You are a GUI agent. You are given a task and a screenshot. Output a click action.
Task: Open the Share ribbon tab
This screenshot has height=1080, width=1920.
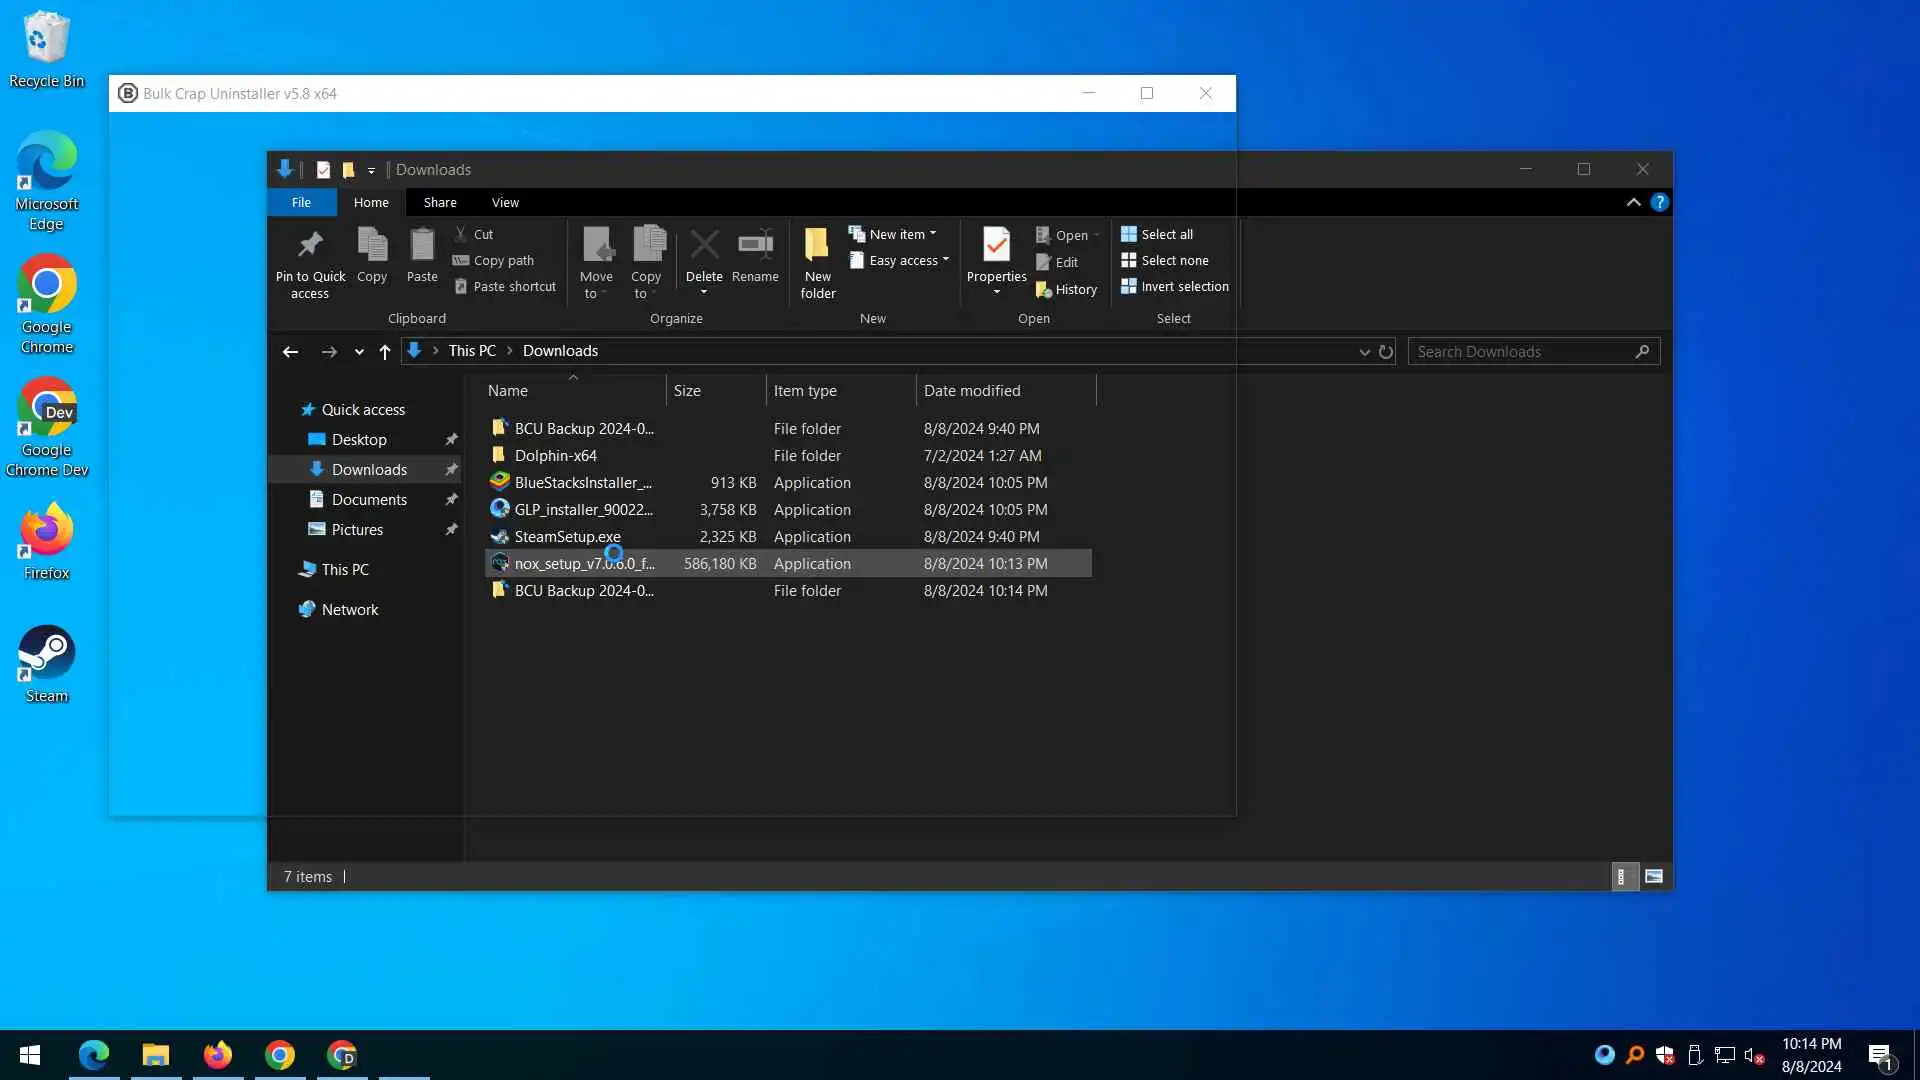[x=440, y=203]
